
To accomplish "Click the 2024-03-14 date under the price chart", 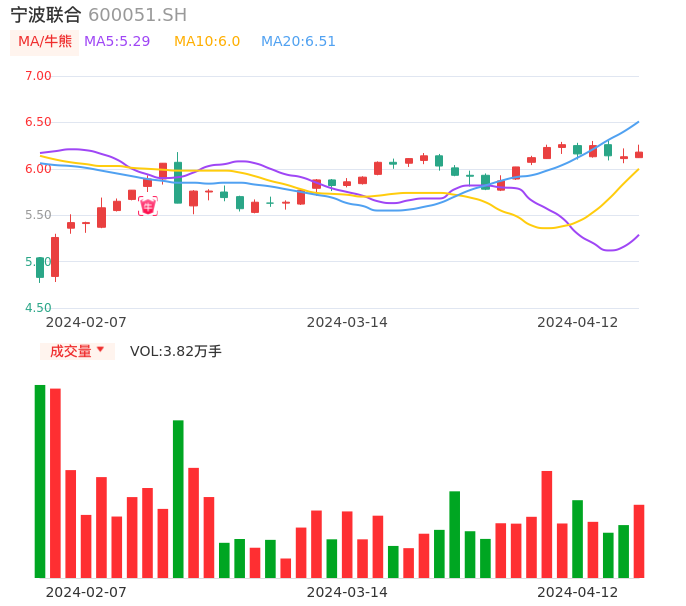I will coord(347,322).
